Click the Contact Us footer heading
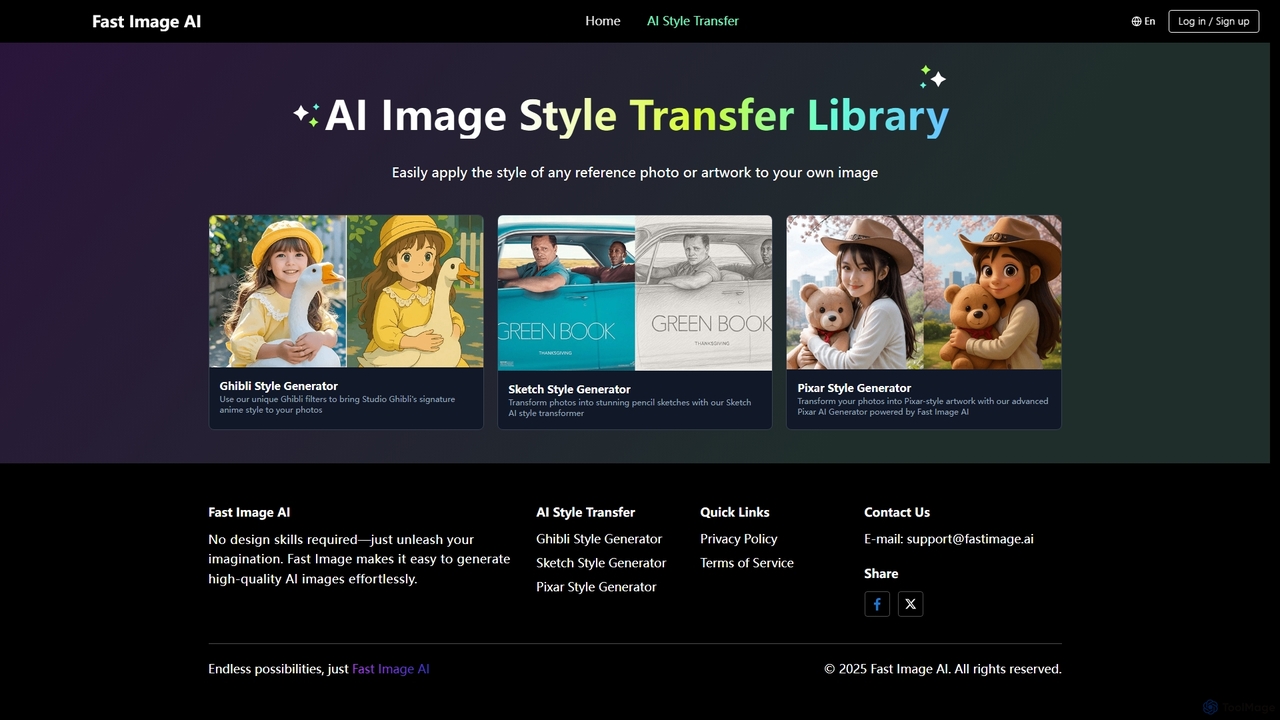Viewport: 1280px width, 720px height. point(897,512)
